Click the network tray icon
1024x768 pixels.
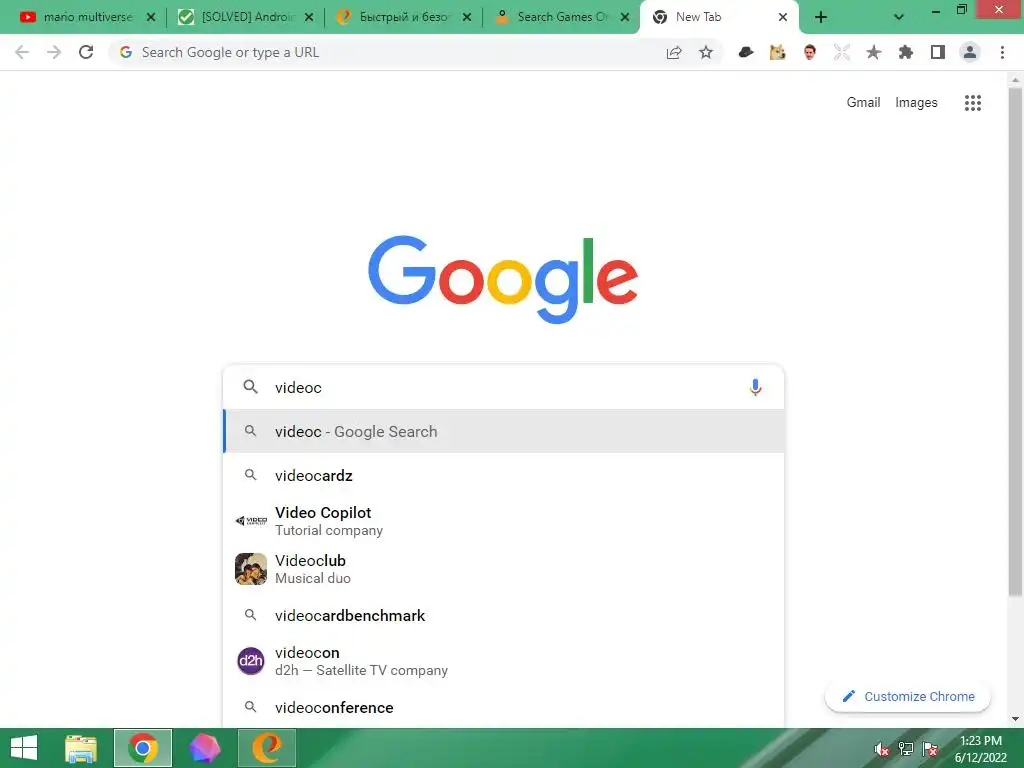[x=906, y=749]
